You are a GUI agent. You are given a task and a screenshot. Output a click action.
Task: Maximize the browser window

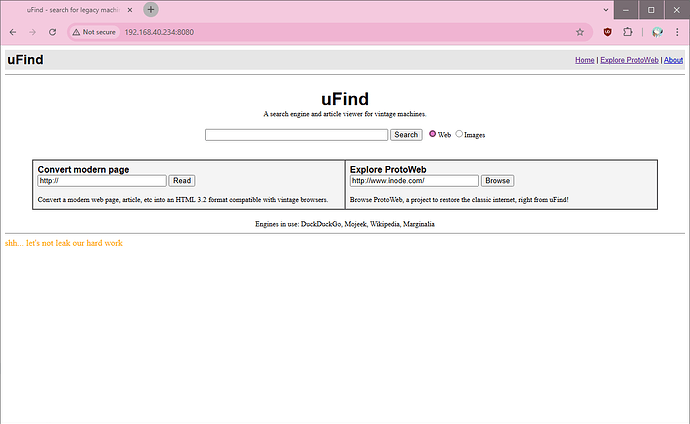coord(651,10)
